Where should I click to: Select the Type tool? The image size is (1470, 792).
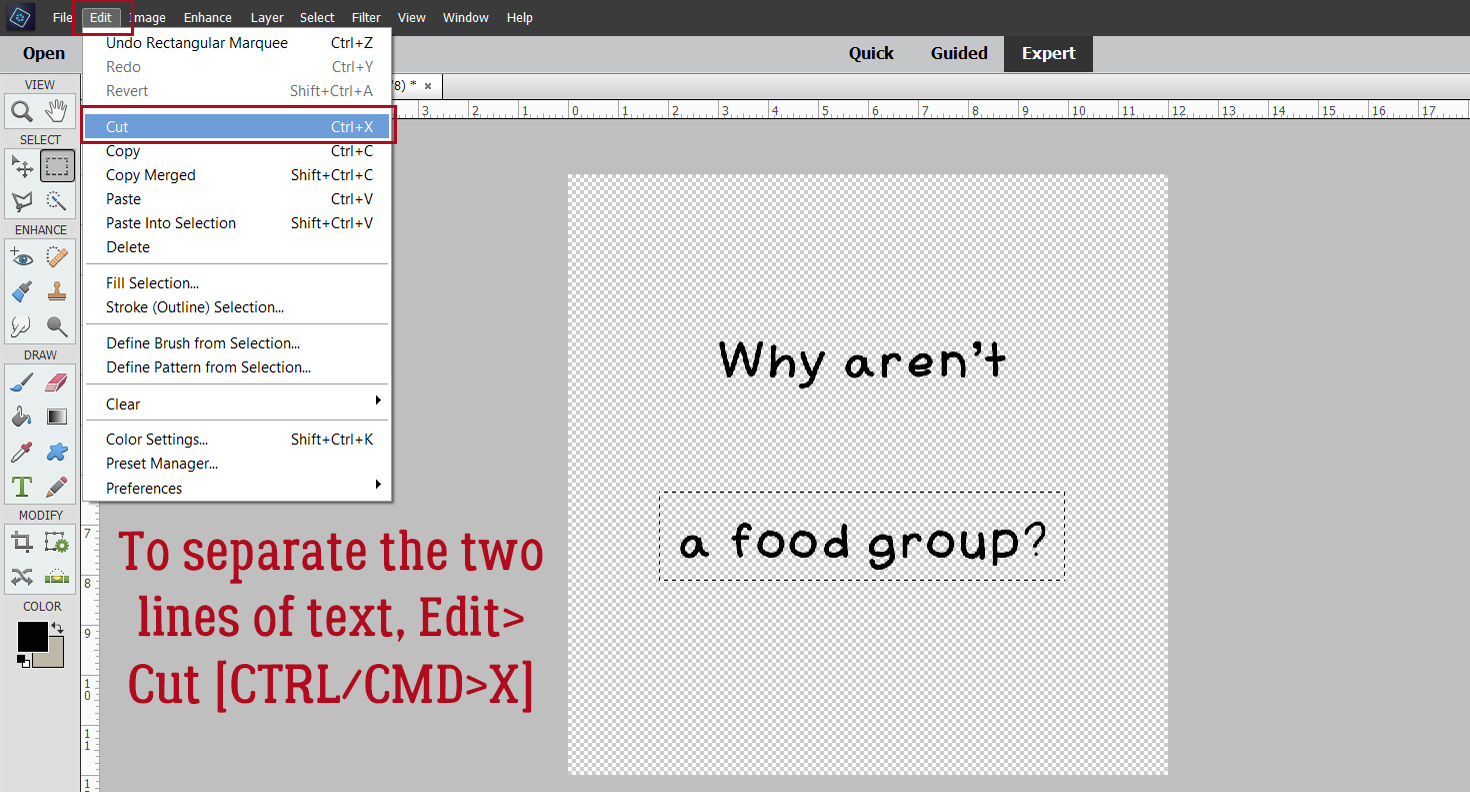tap(22, 487)
